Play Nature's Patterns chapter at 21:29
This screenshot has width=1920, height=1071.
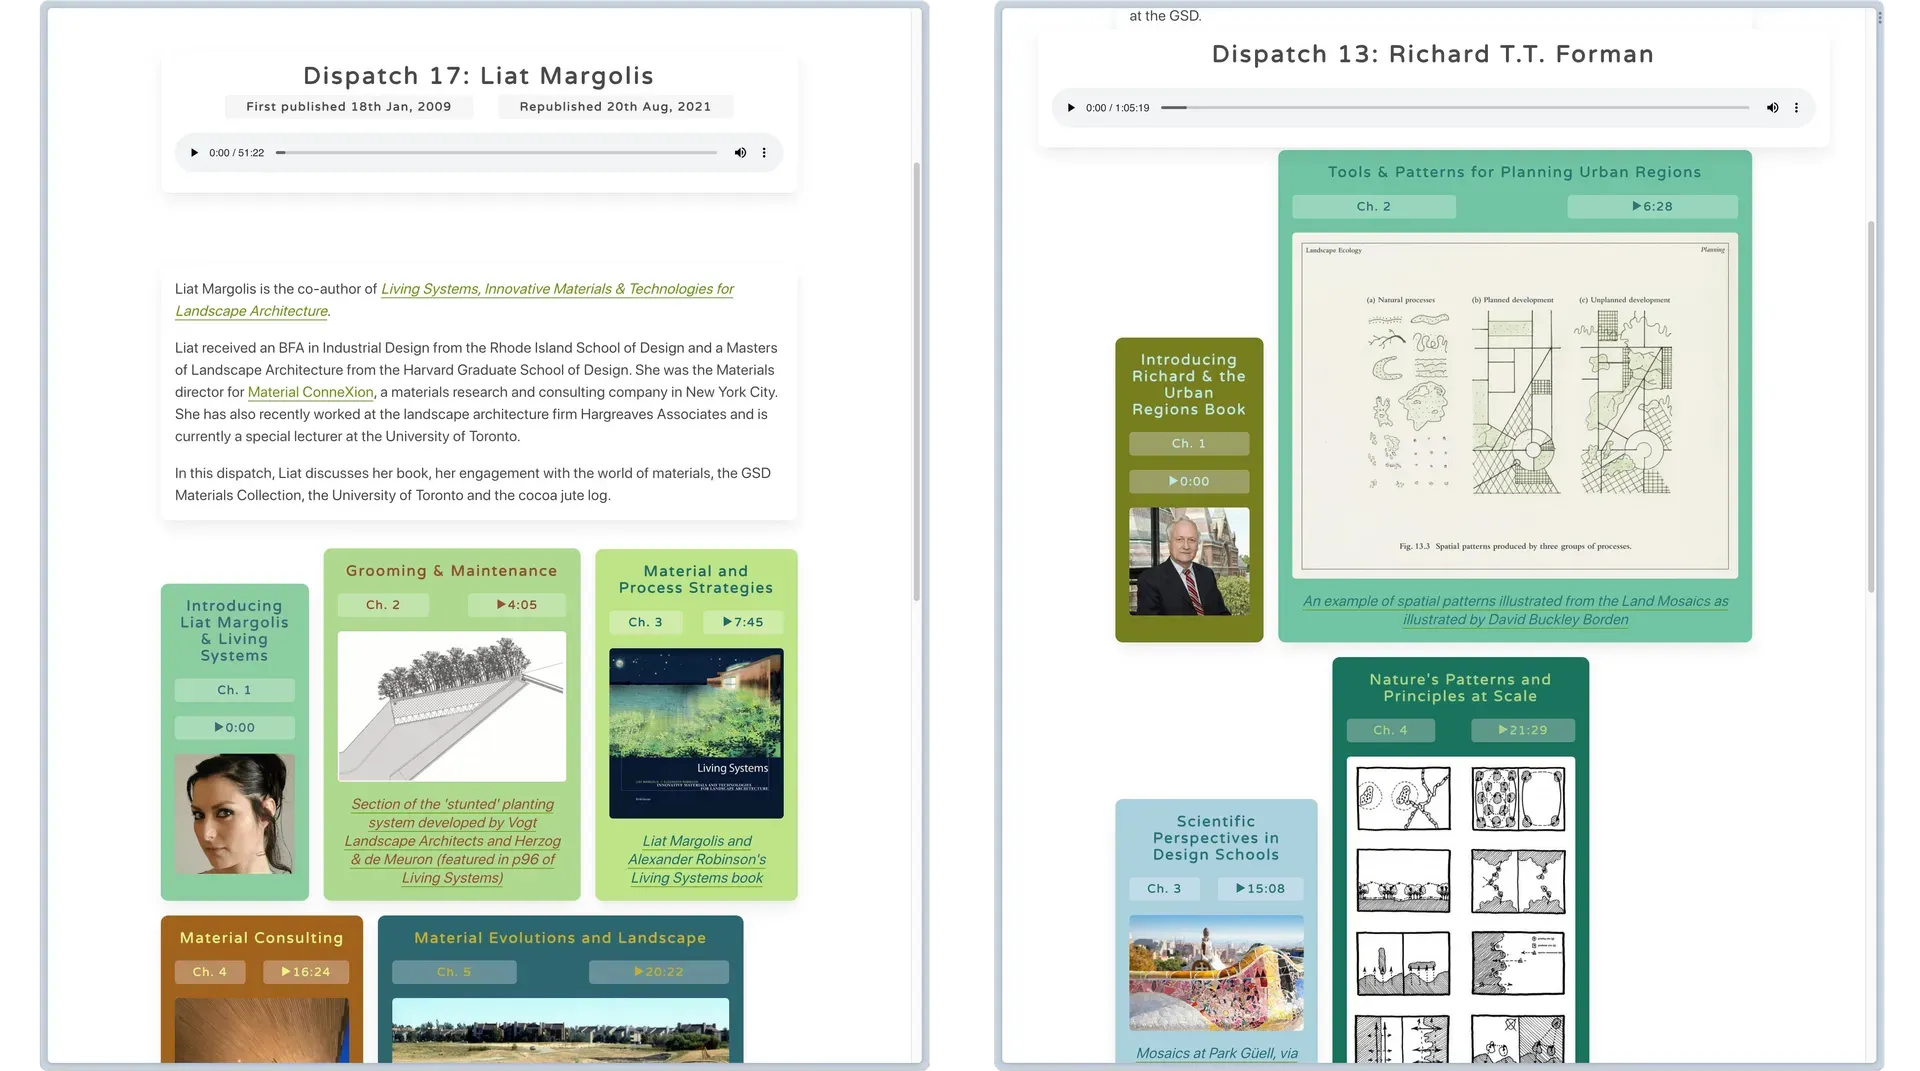point(1522,731)
